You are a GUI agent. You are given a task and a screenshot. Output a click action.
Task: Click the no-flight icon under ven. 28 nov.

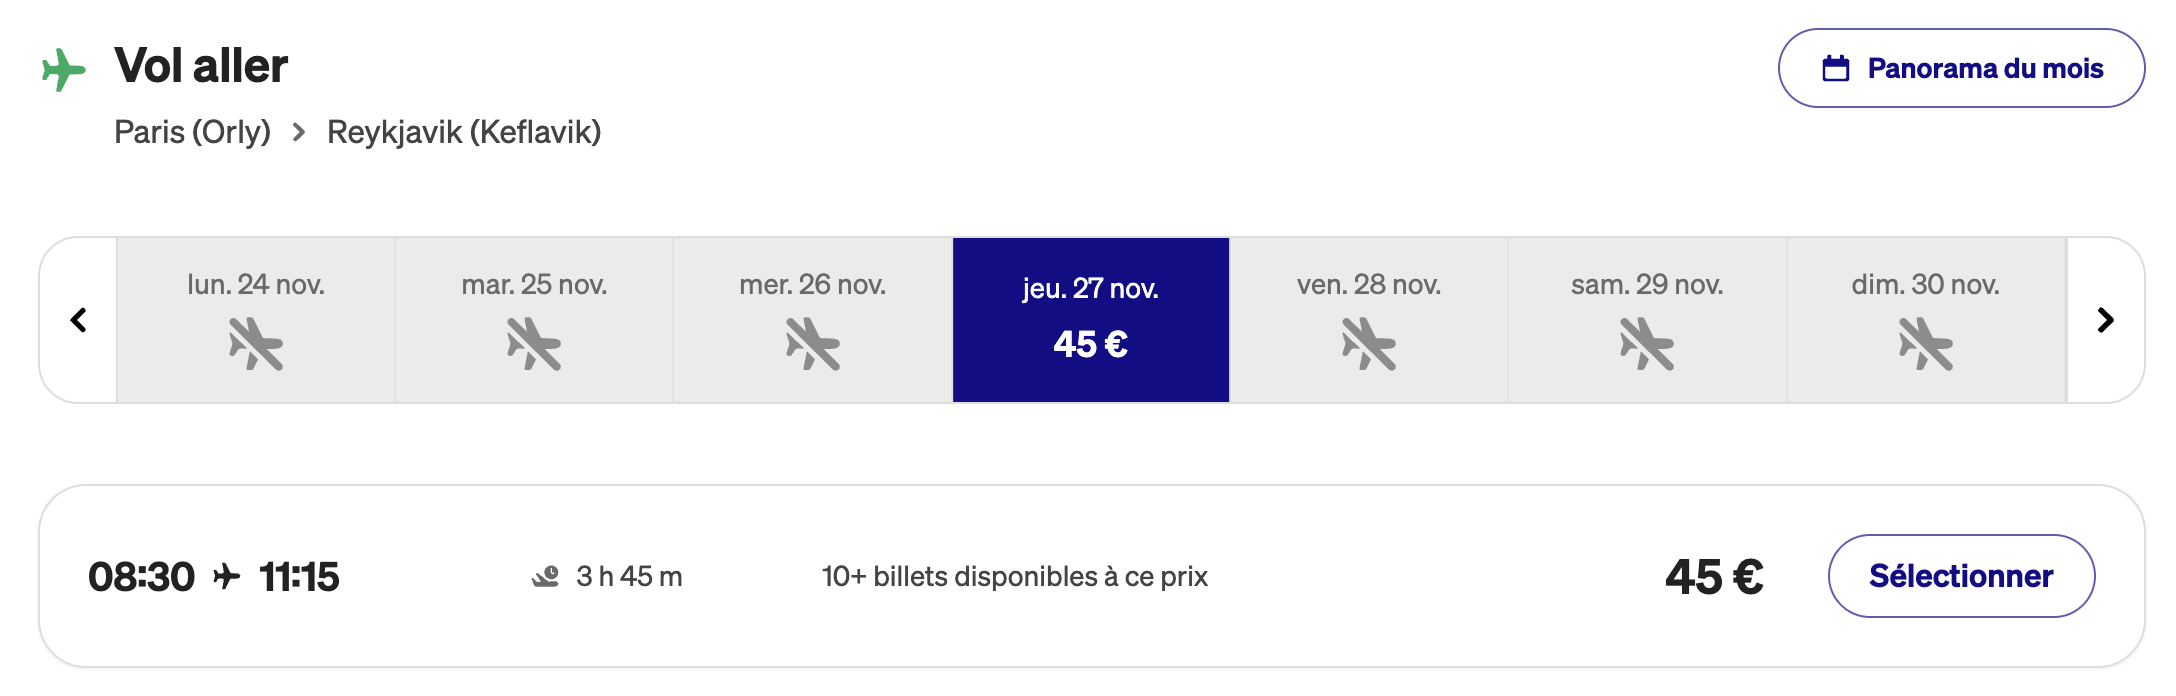(x=1368, y=344)
